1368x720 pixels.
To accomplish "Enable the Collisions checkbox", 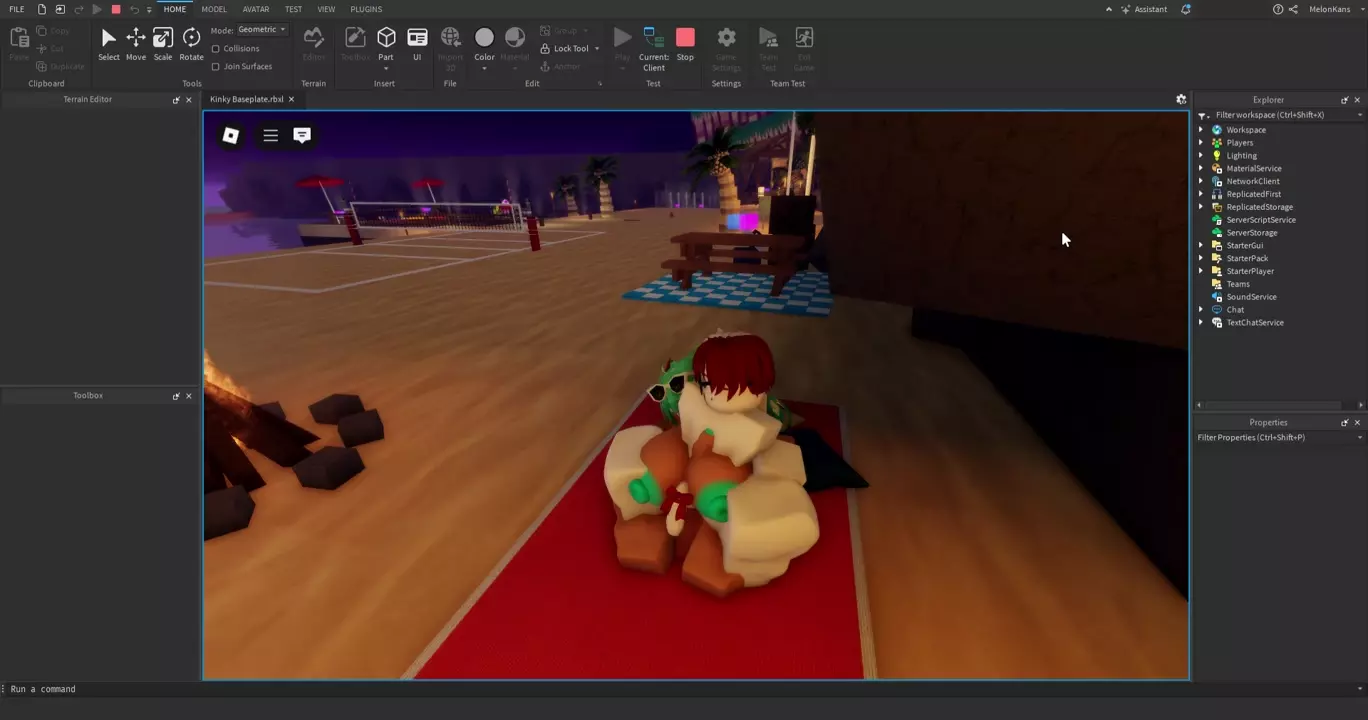I will click(216, 49).
